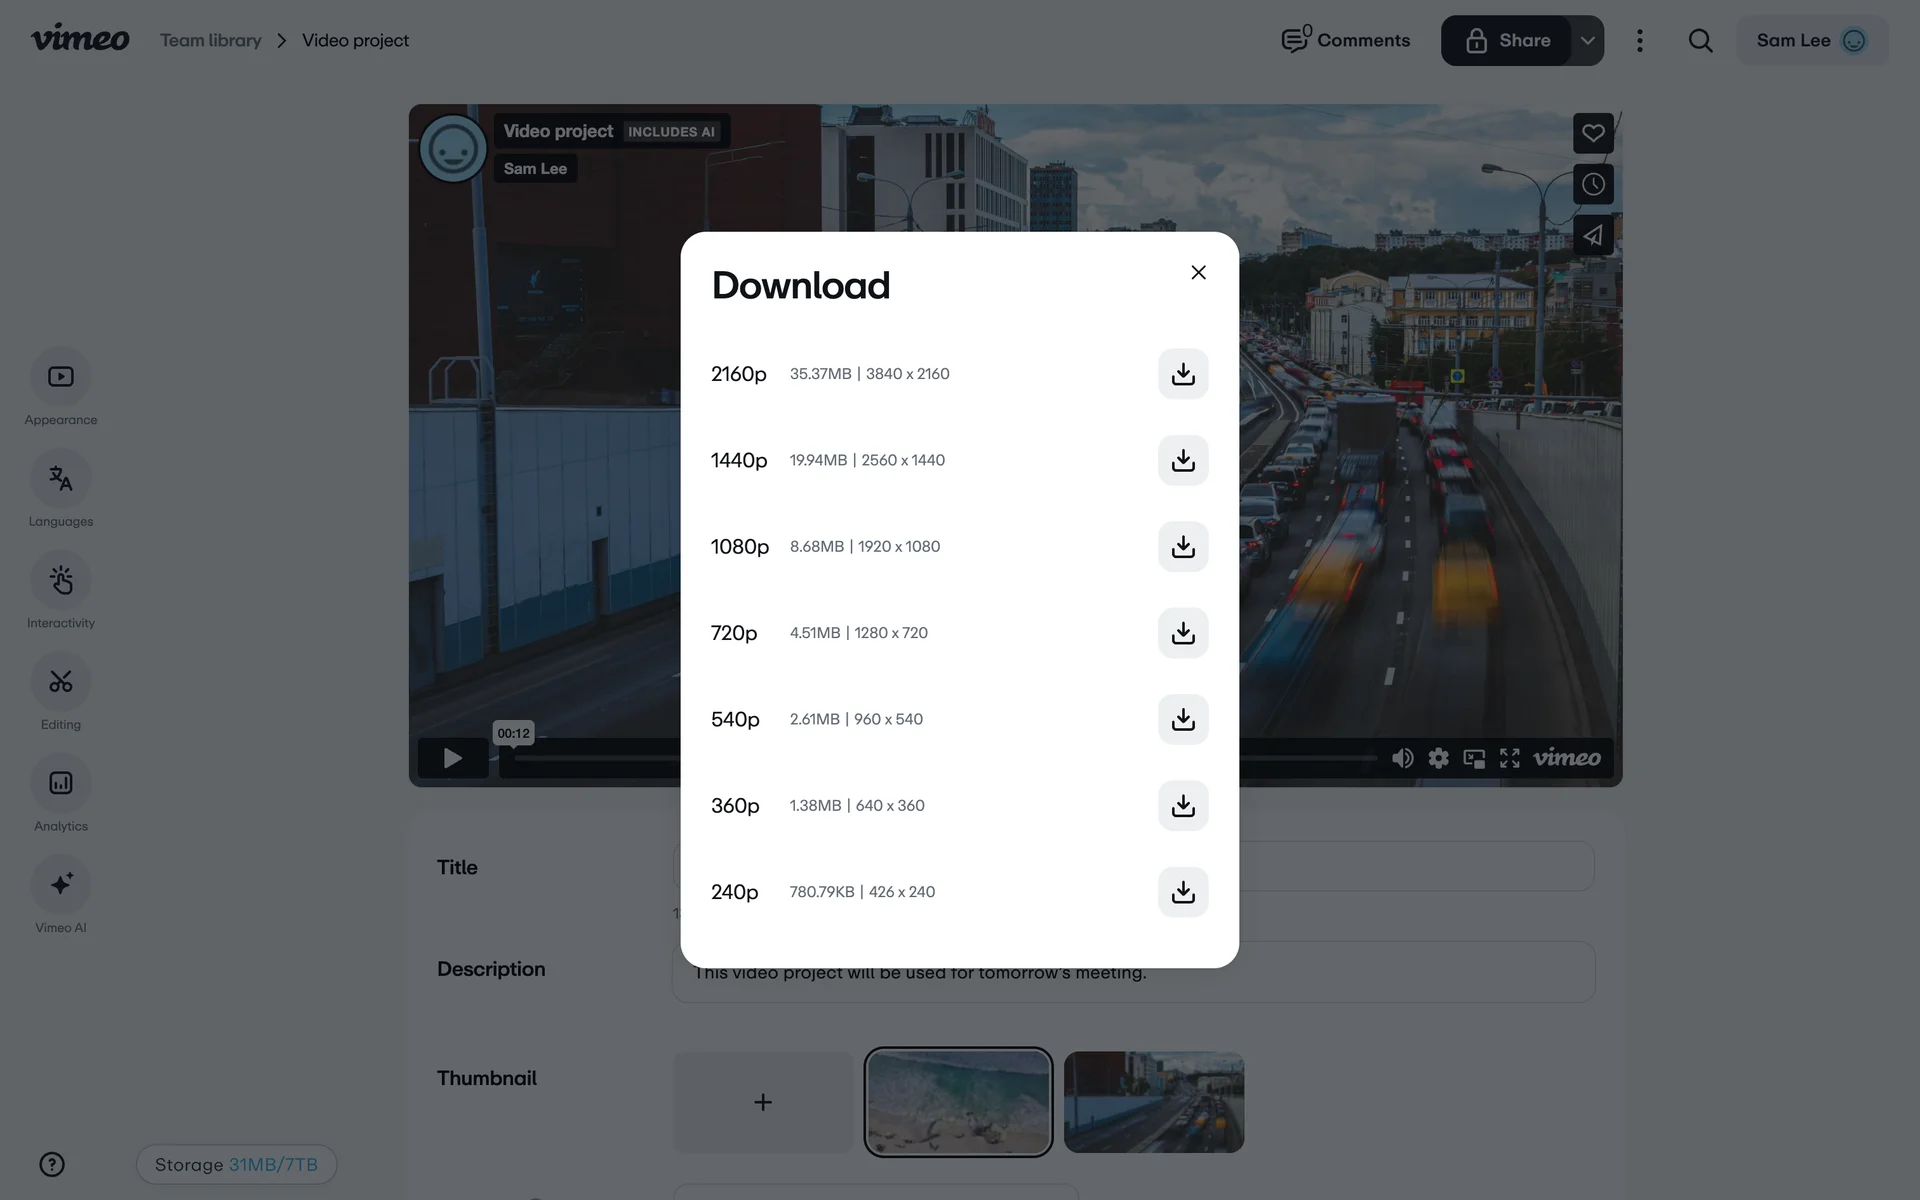Open the Vimeo AI panel
Viewport: 1920px width, 1200px height.
pyautogui.click(x=61, y=884)
